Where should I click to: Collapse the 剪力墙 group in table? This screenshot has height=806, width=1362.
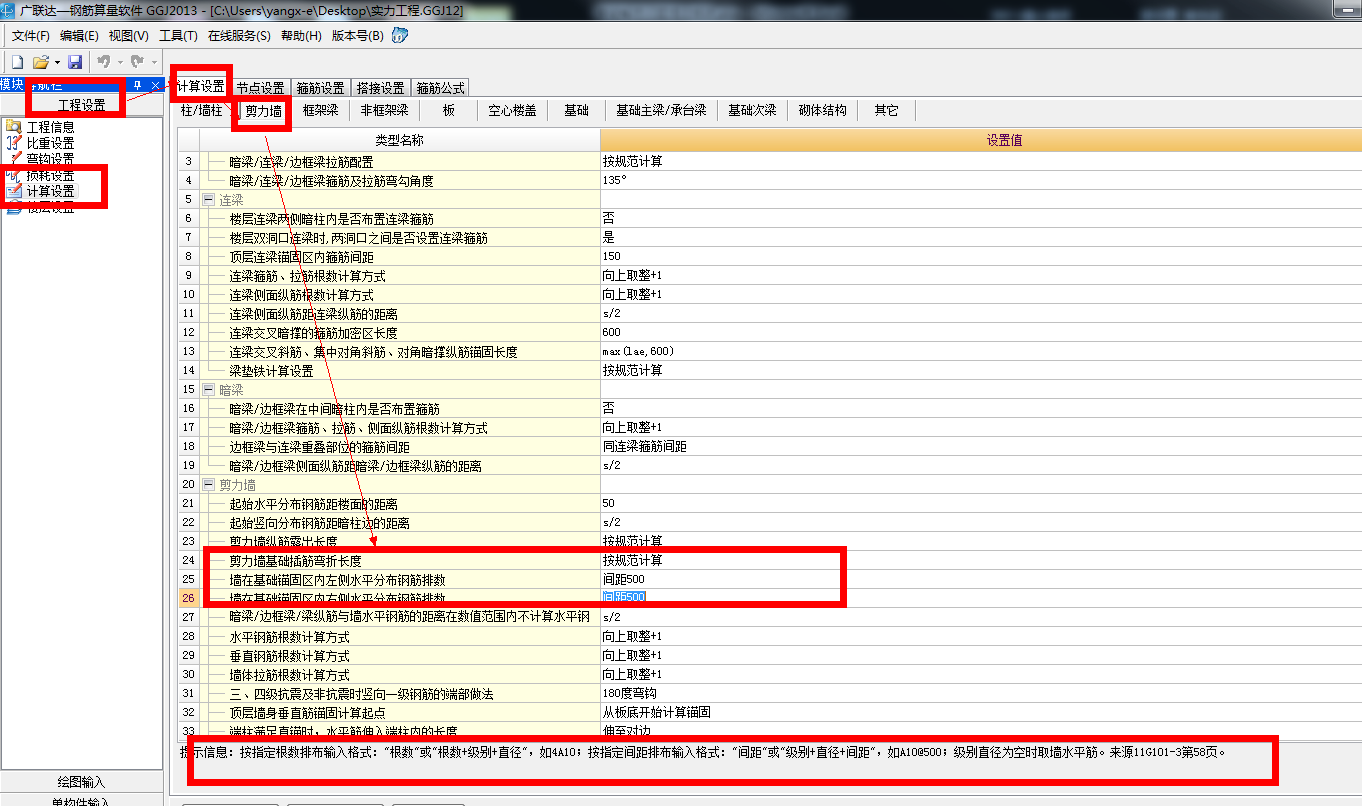click(x=208, y=484)
